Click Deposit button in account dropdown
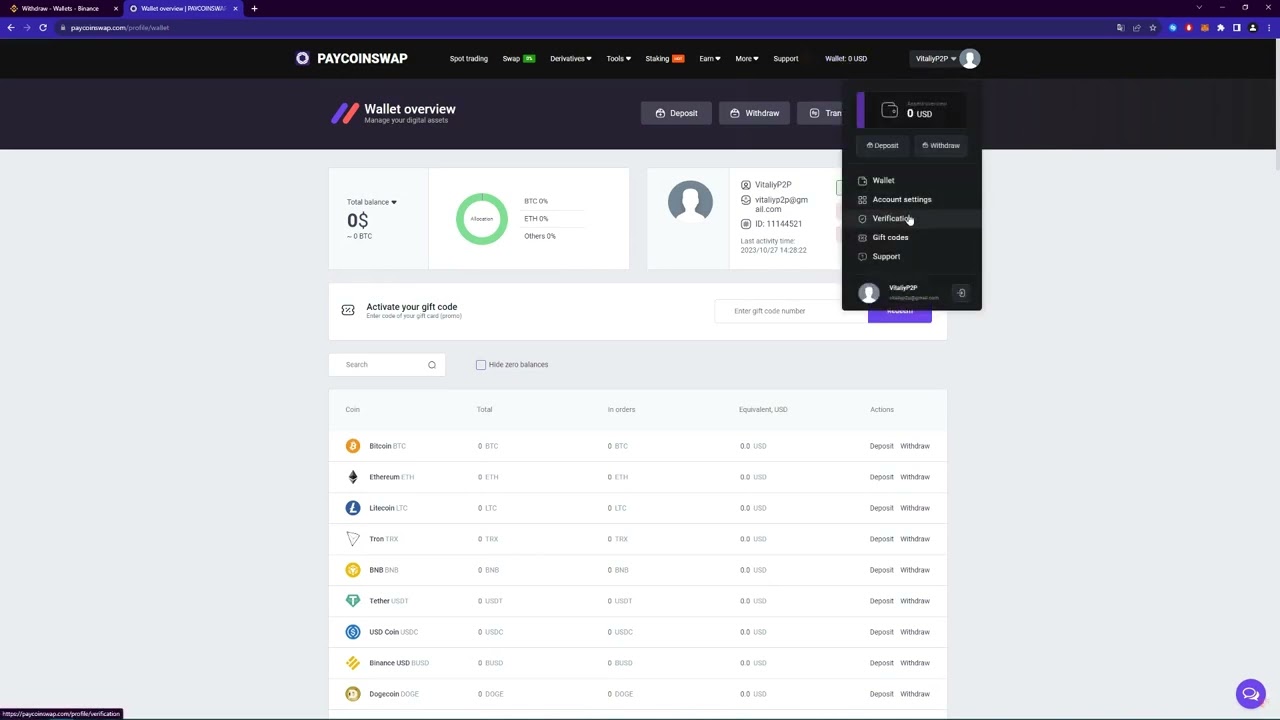 [882, 146]
